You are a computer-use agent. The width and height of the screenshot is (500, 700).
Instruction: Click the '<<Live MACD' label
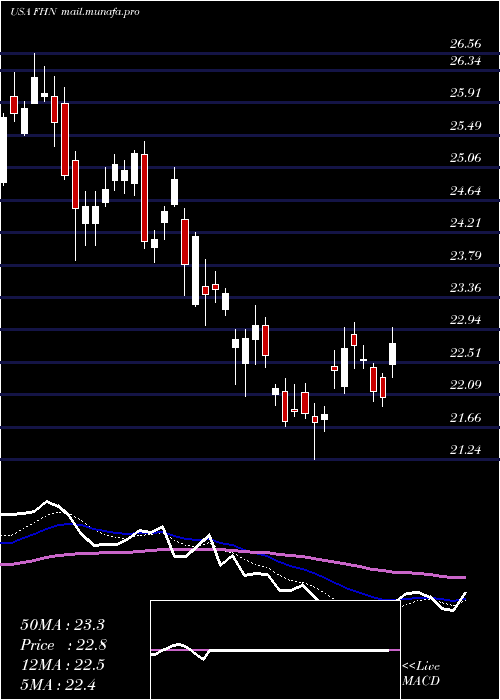421,673
